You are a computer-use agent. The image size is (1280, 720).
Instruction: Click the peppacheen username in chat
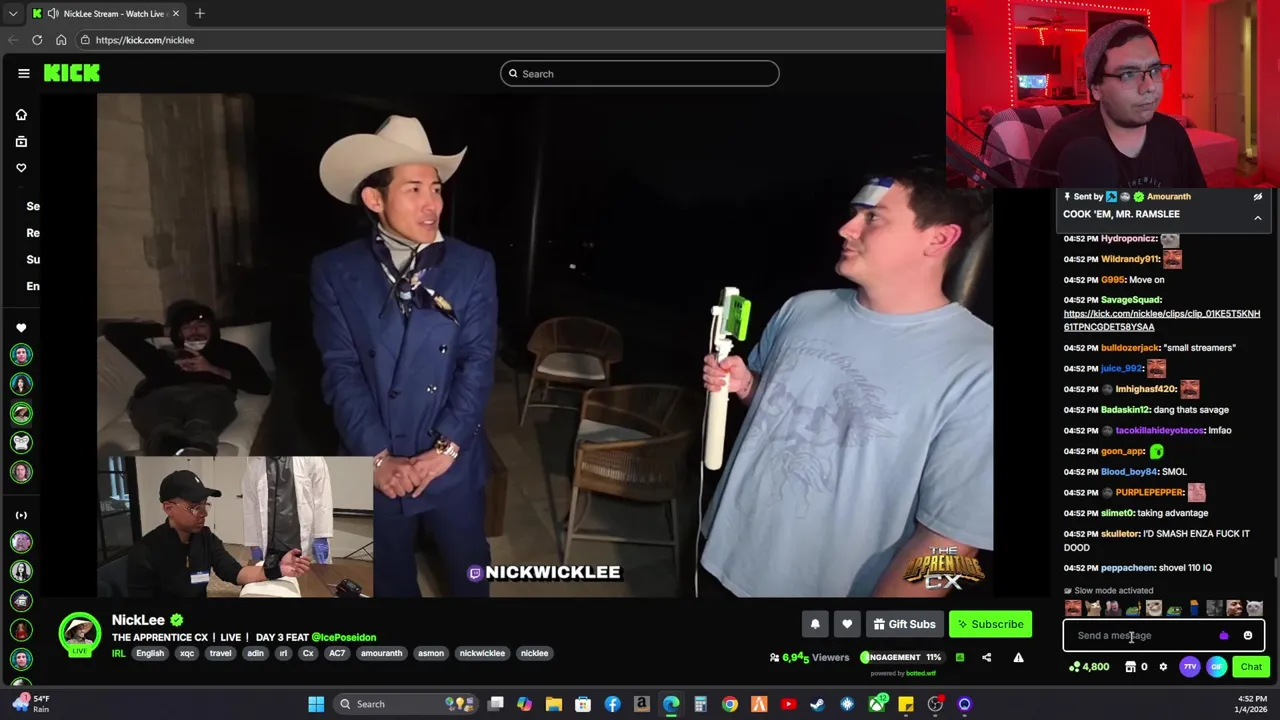point(1128,567)
